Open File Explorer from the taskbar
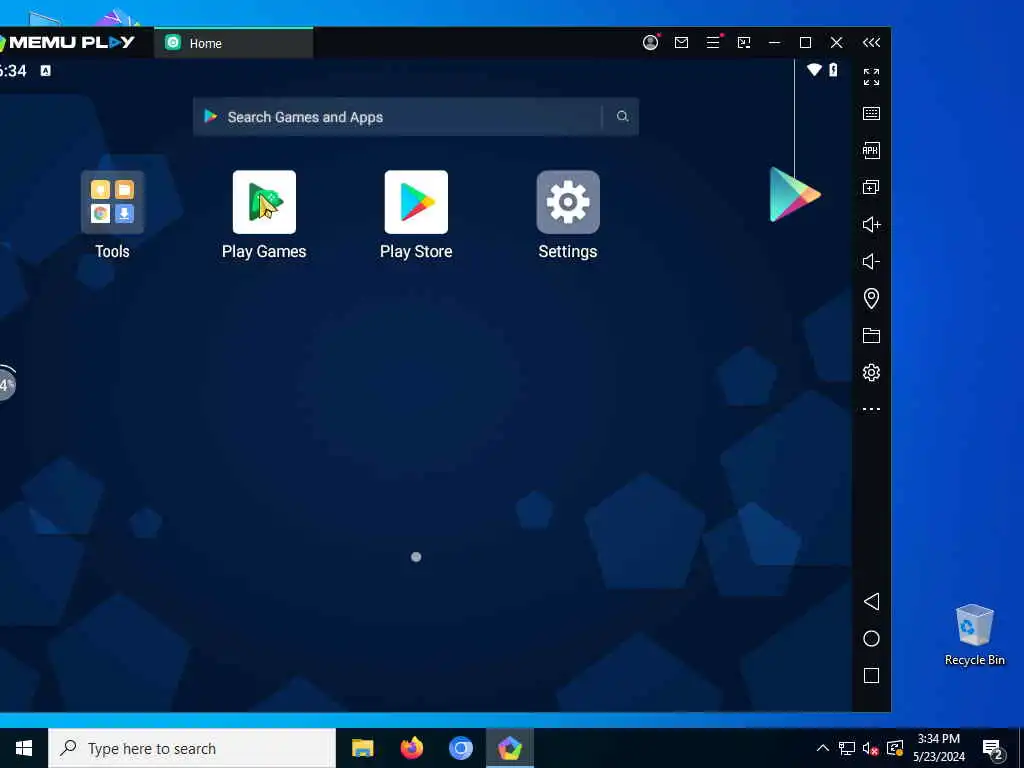The width and height of the screenshot is (1024, 768). pos(362,748)
